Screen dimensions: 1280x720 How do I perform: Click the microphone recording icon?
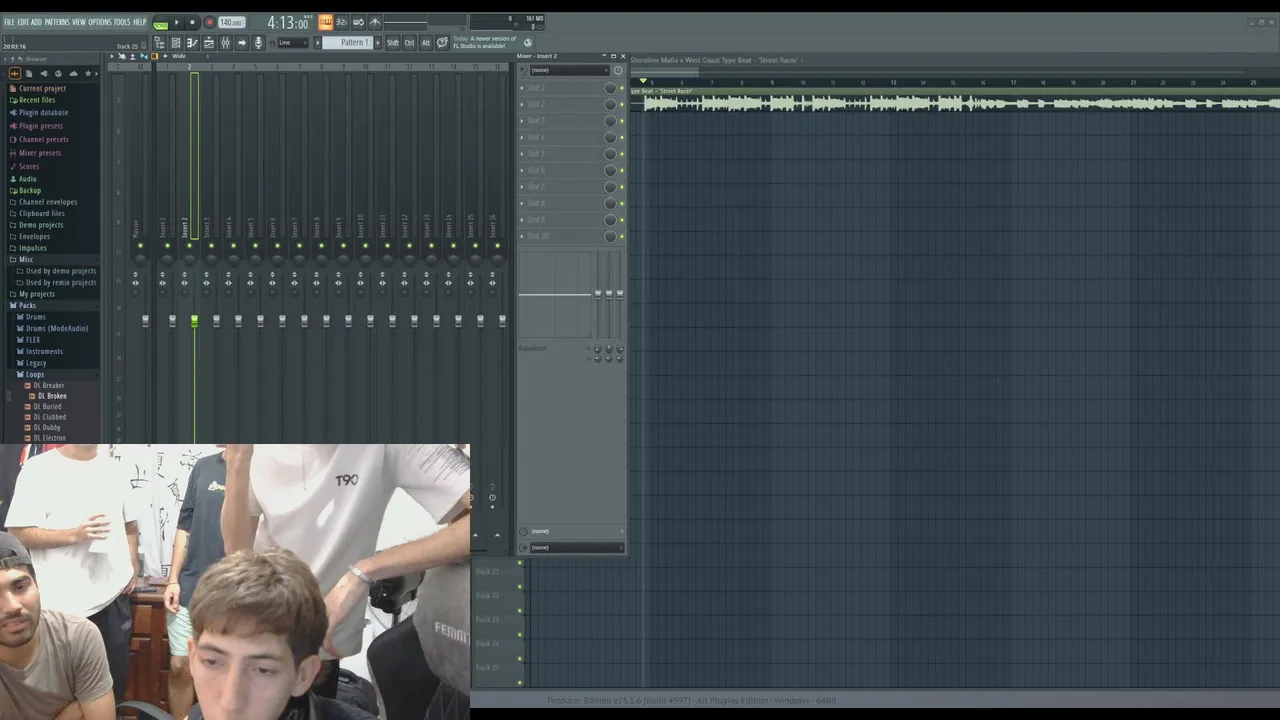pos(258,43)
